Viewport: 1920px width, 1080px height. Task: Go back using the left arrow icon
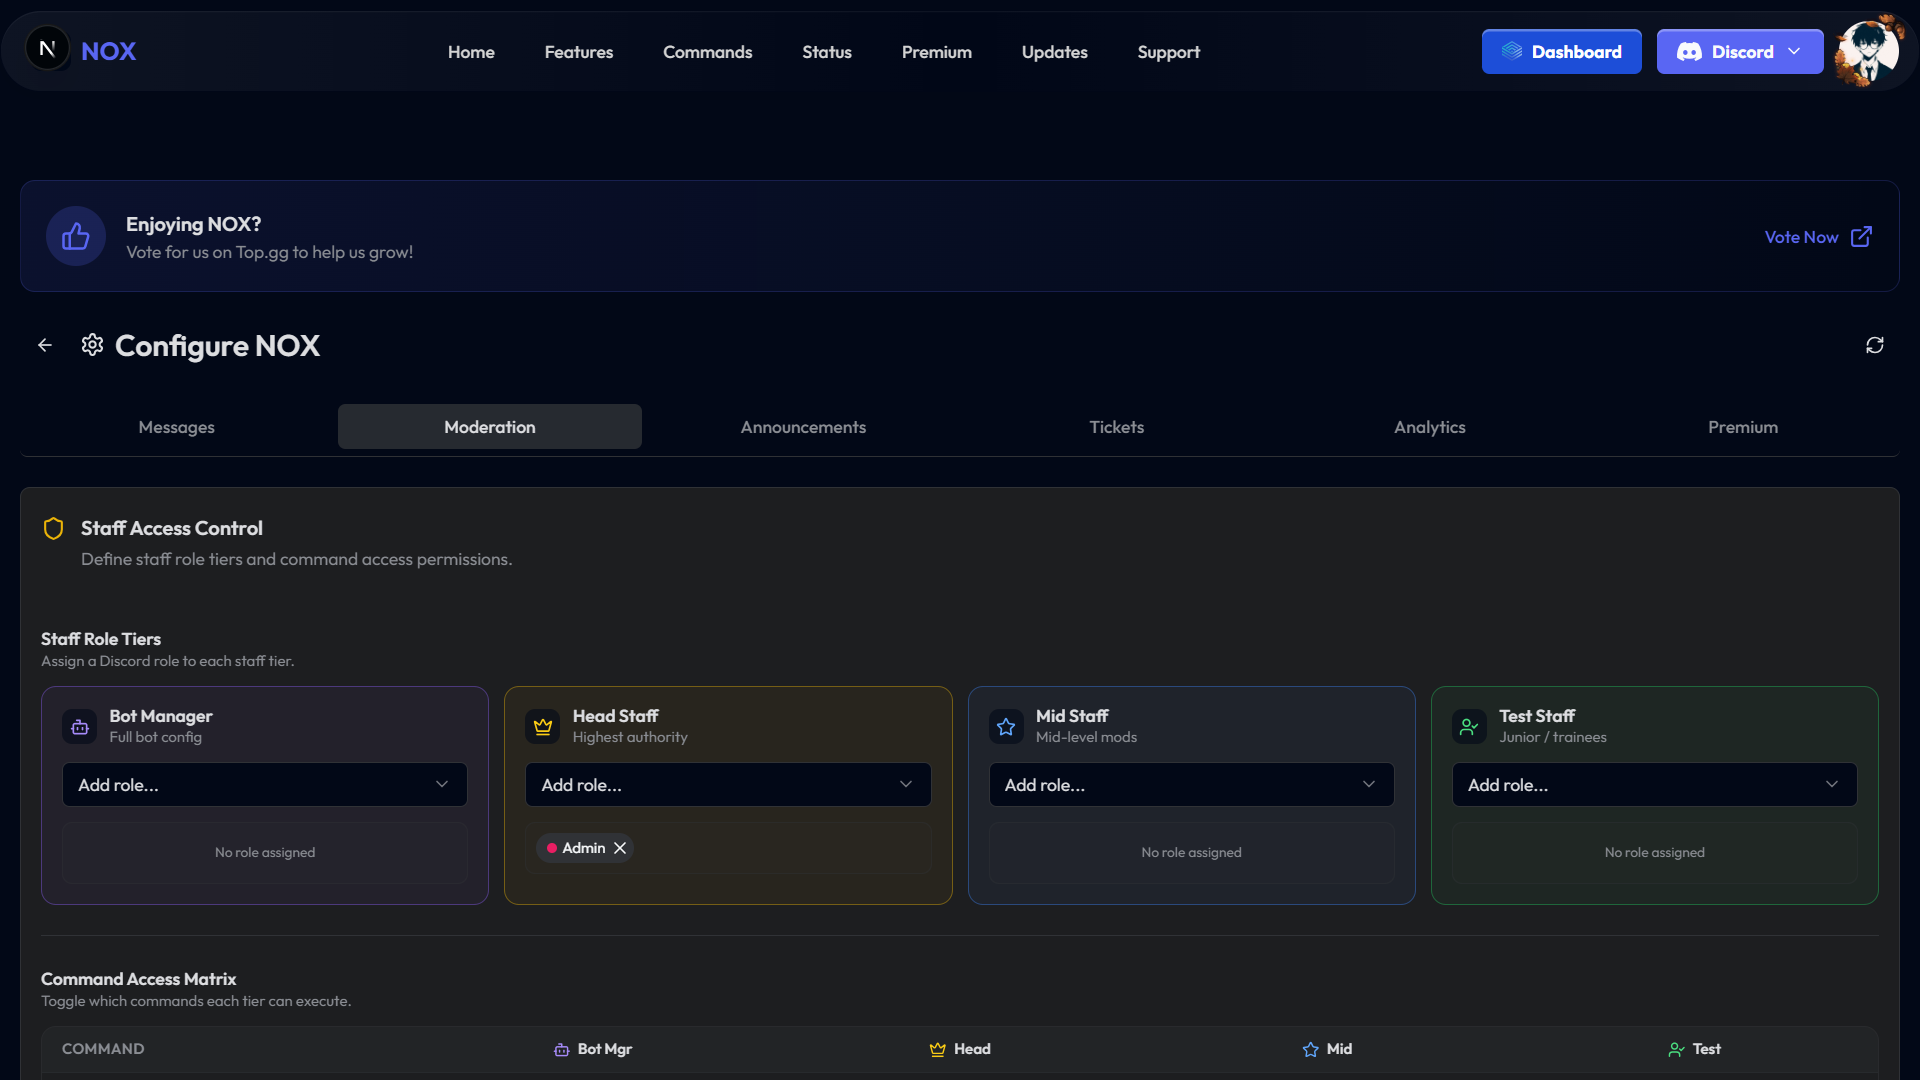click(x=45, y=345)
